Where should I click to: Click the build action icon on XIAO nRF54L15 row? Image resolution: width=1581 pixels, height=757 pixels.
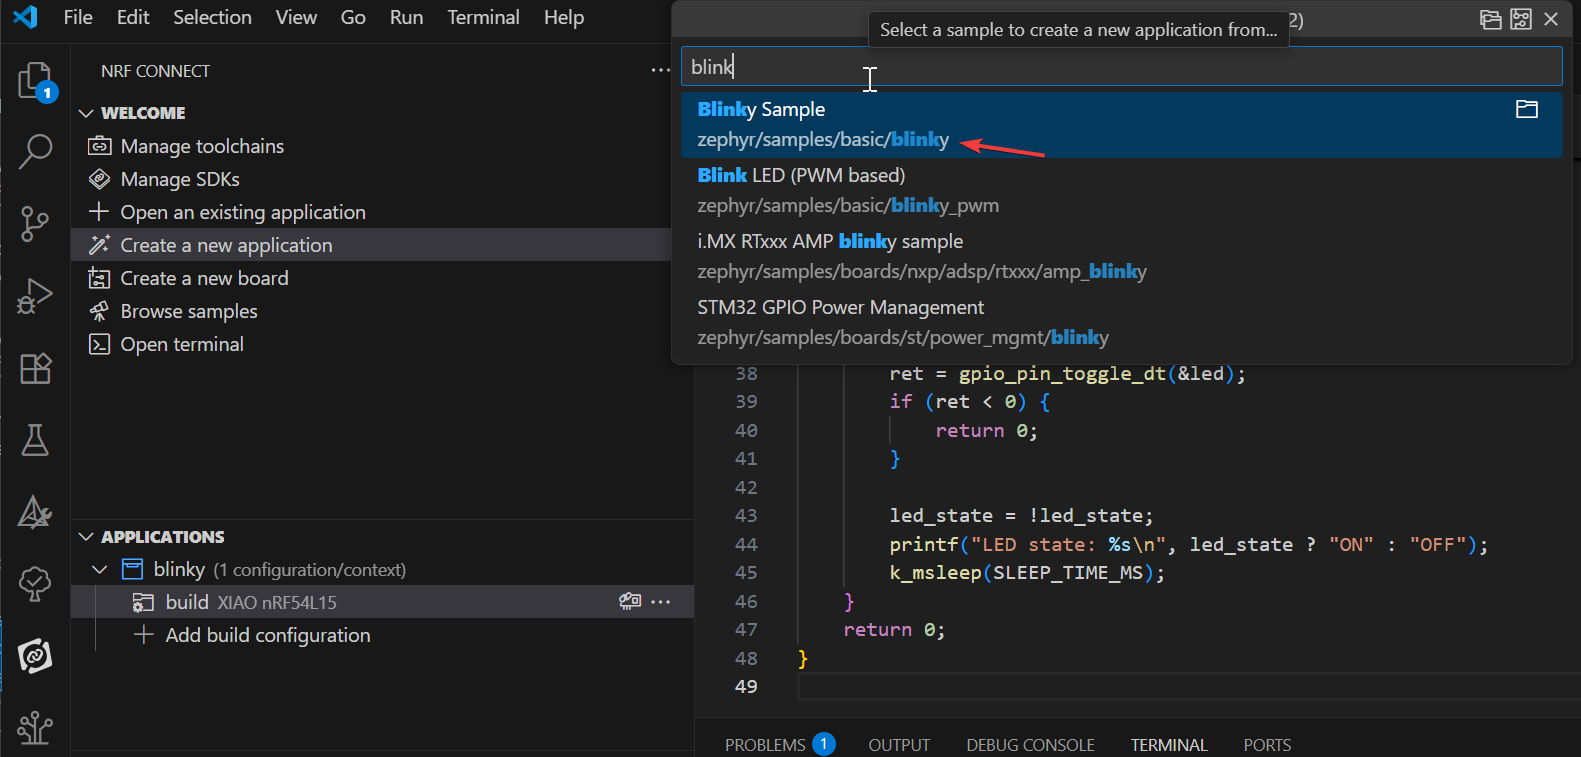[630, 601]
